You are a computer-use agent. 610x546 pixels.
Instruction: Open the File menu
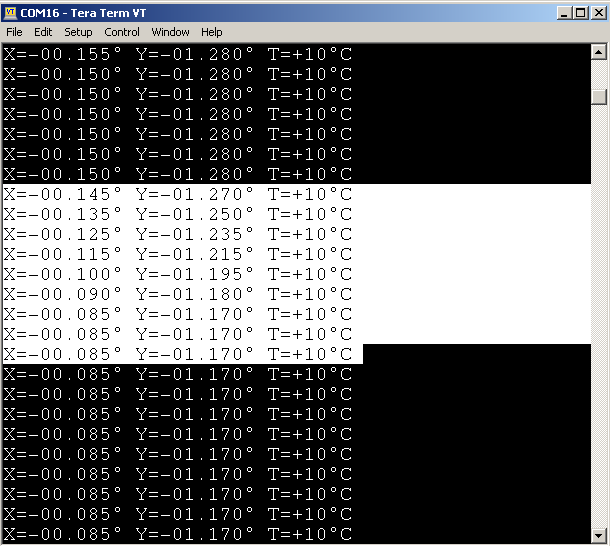click(14, 32)
